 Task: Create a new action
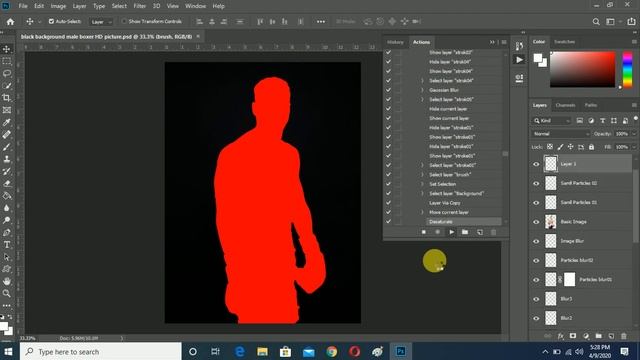tap(480, 232)
